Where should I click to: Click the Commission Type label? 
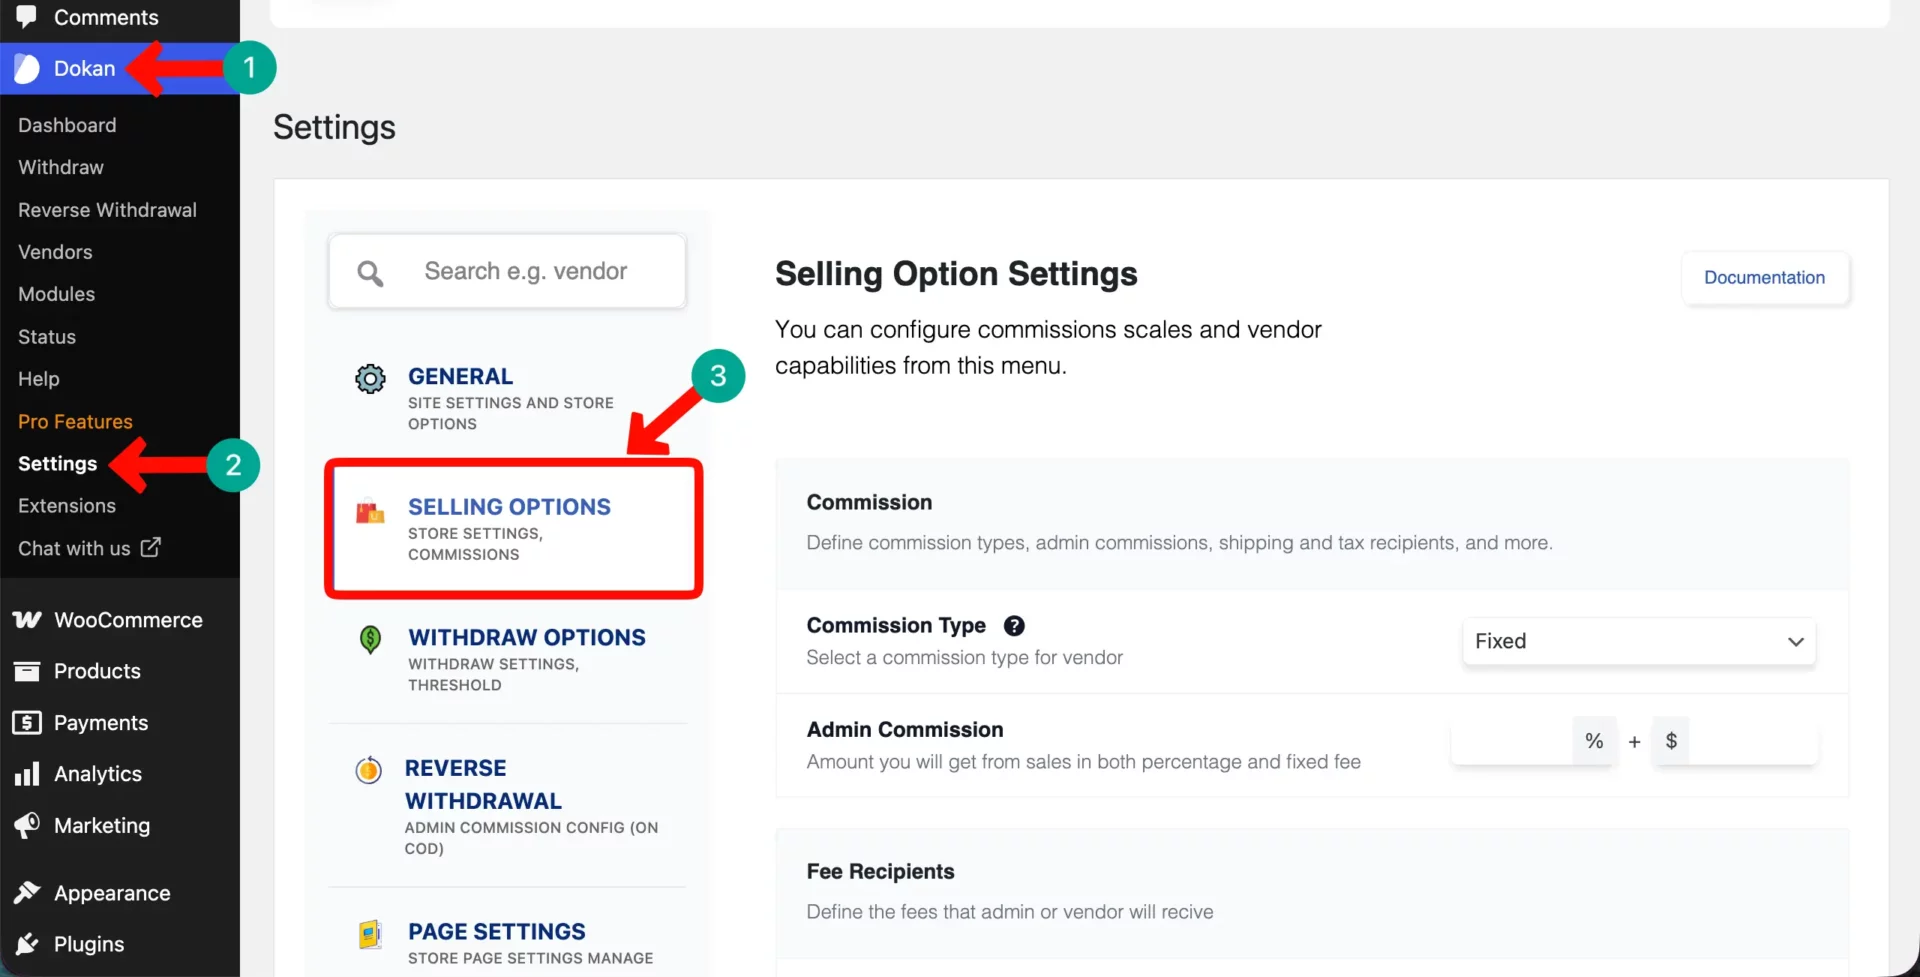(896, 625)
